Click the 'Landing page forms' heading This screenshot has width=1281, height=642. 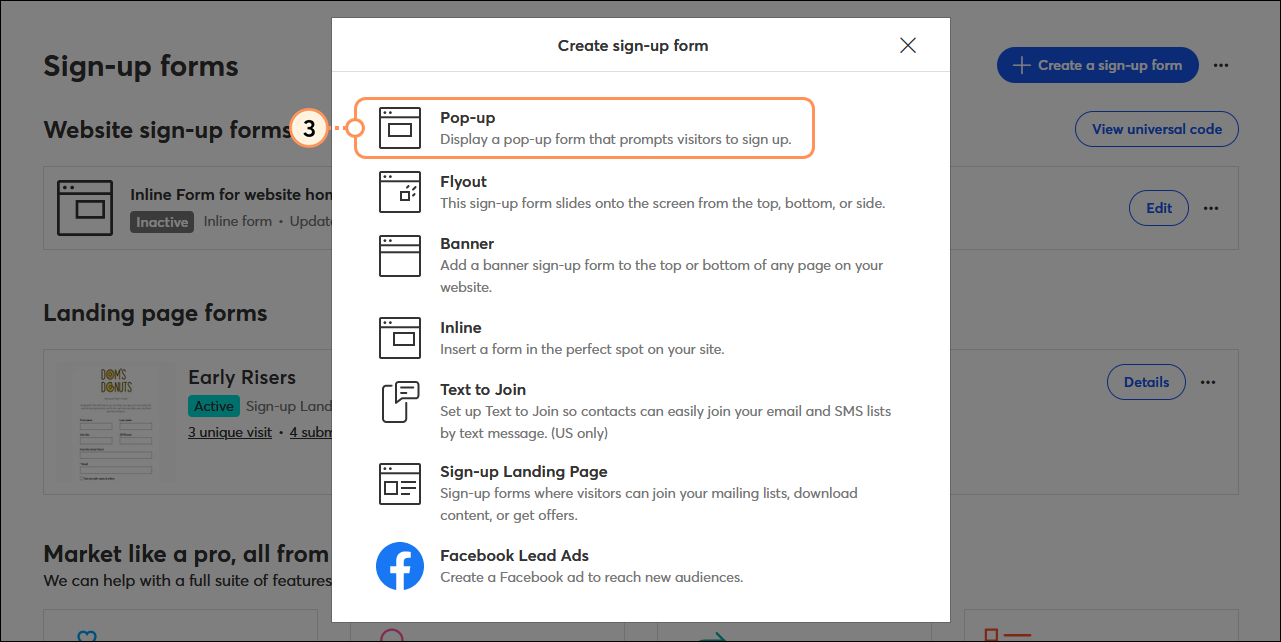(155, 313)
